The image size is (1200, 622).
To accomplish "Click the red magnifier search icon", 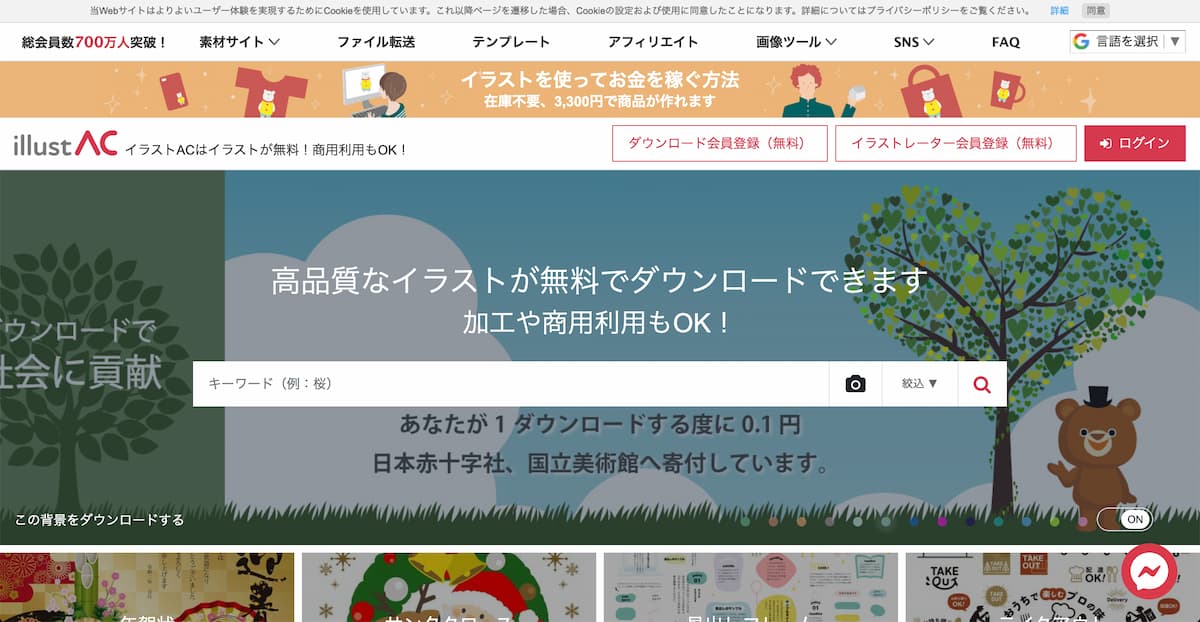I will 982,384.
